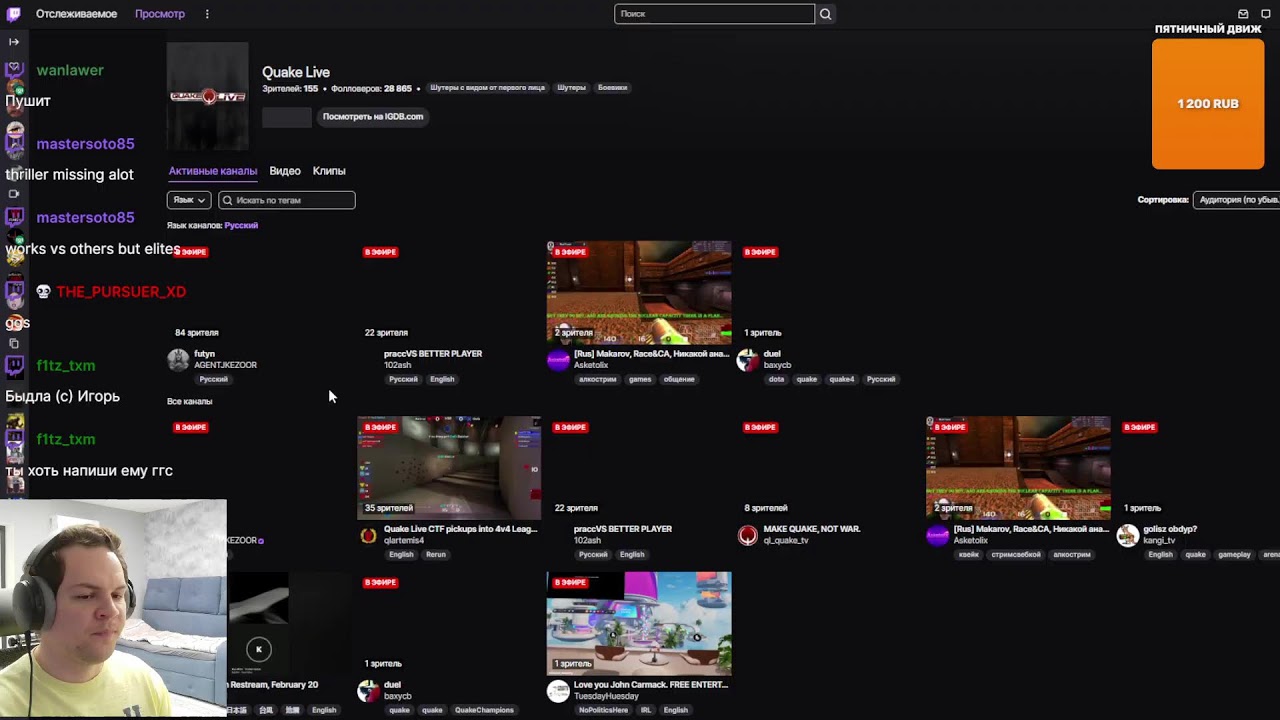This screenshot has height=720, width=1280.
Task: Open the Quake Live CTF pickups stream thumbnail
Action: [449, 468]
